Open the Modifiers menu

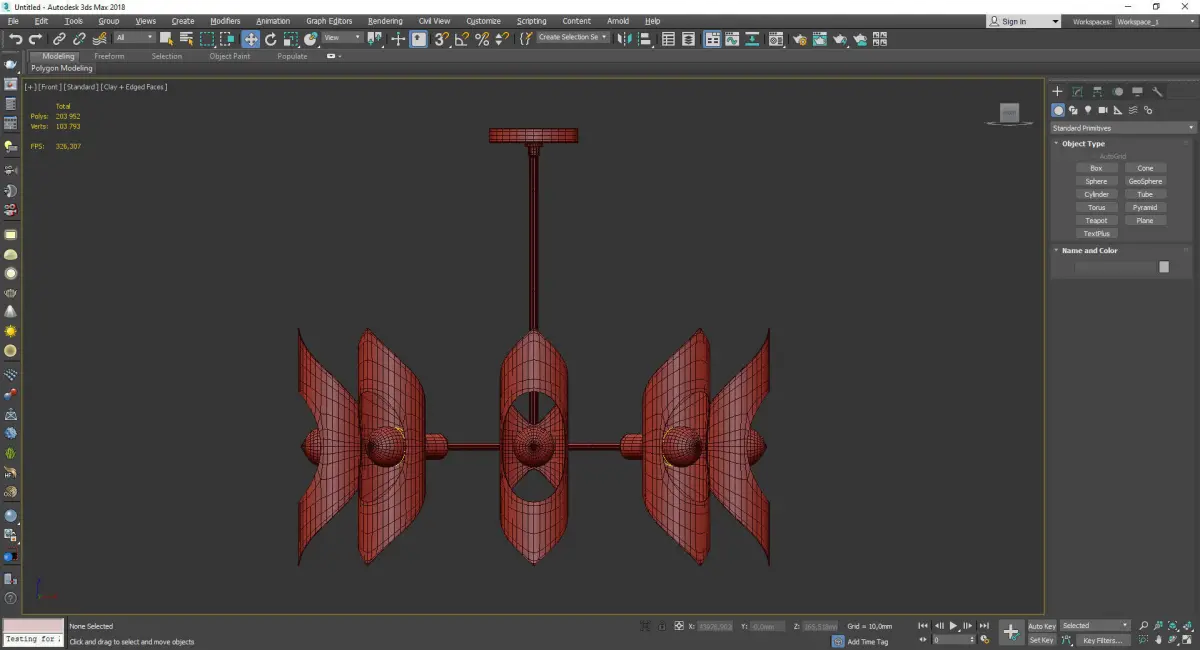(x=225, y=21)
